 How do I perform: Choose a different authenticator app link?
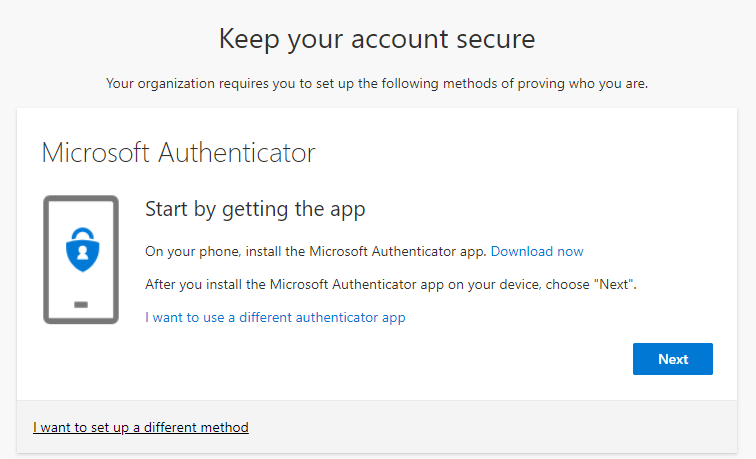[x=275, y=317]
